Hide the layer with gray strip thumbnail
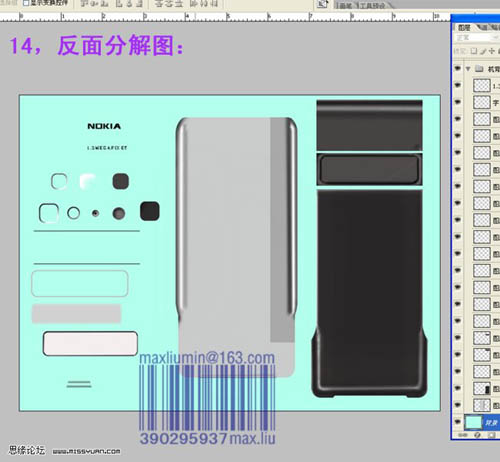This screenshot has height=462, width=500. point(458,405)
